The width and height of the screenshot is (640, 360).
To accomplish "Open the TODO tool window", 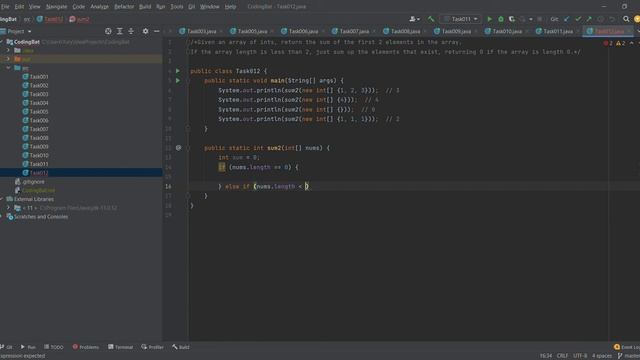I will coord(53,347).
